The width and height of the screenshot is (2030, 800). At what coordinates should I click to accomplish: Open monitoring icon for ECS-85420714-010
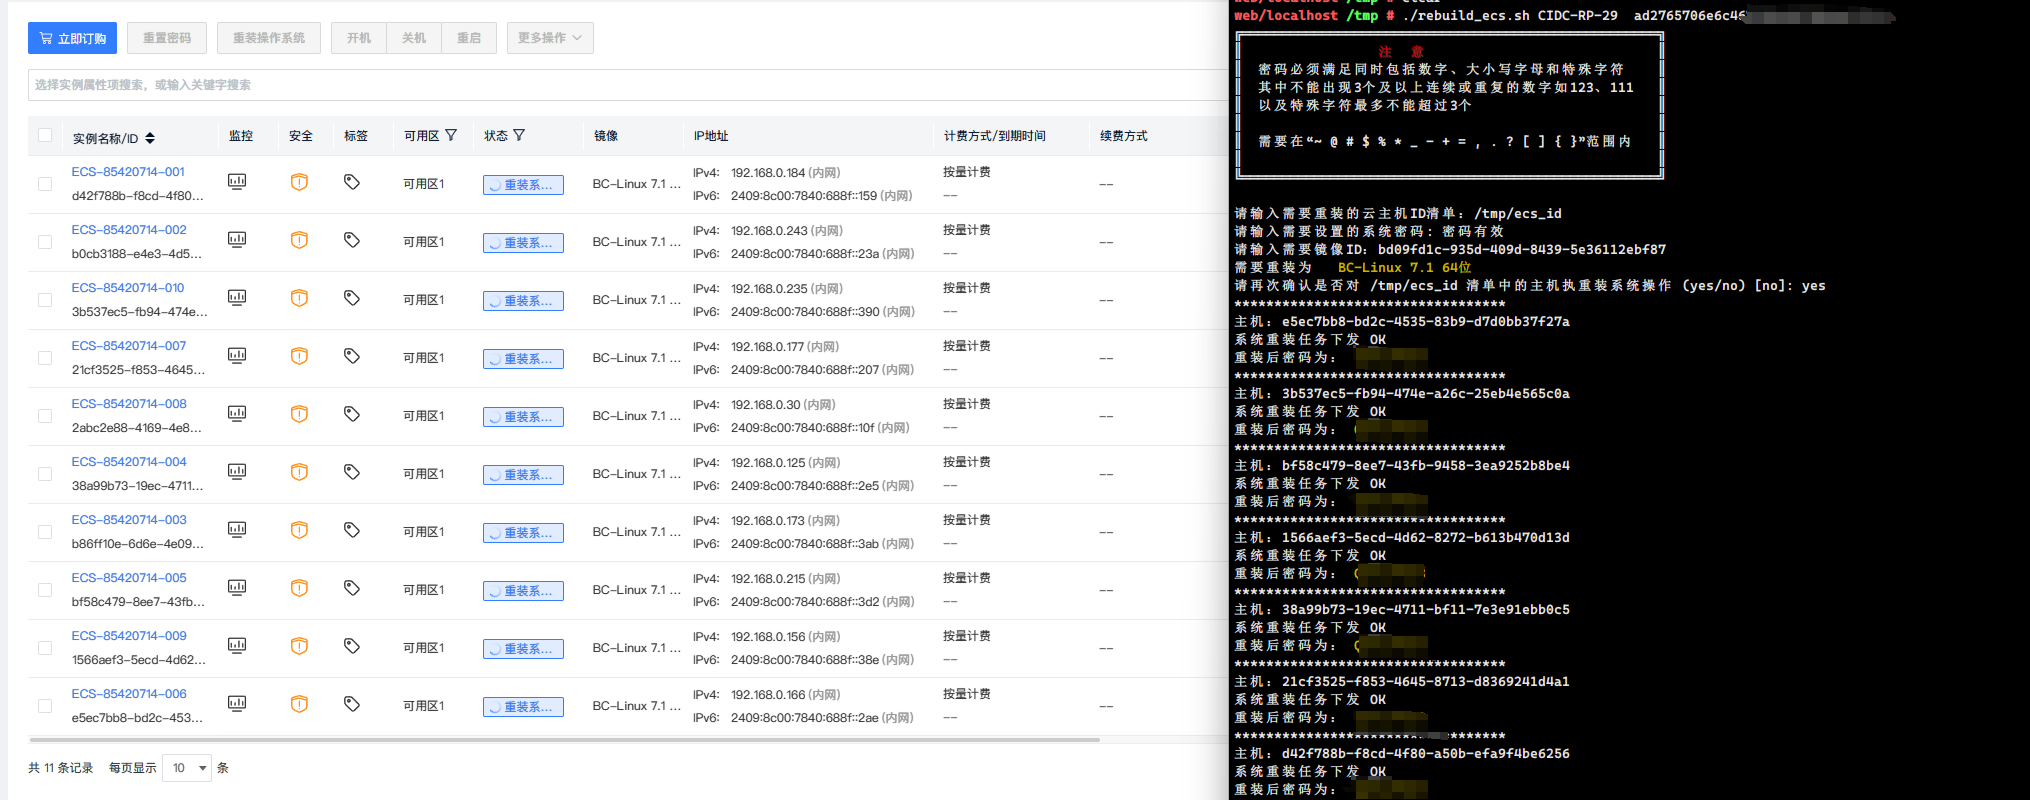tap(237, 298)
